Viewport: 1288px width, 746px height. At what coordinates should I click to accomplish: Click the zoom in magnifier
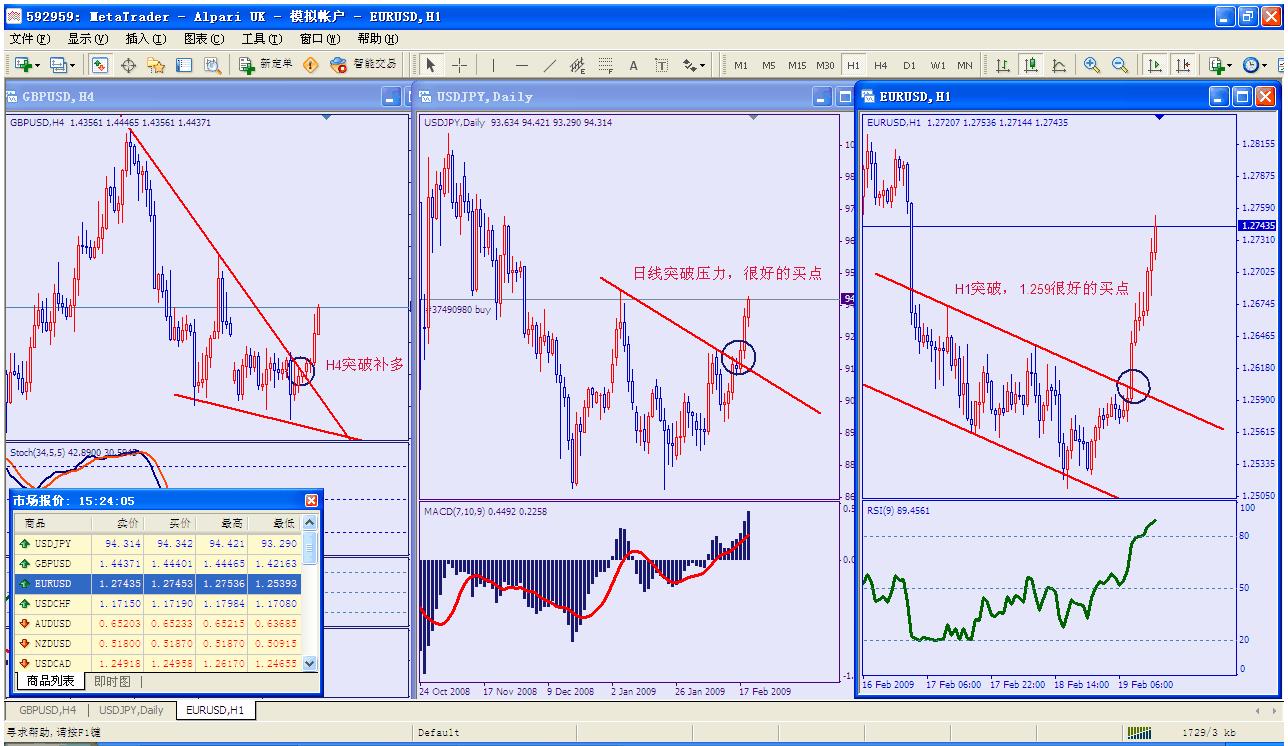(x=1091, y=65)
